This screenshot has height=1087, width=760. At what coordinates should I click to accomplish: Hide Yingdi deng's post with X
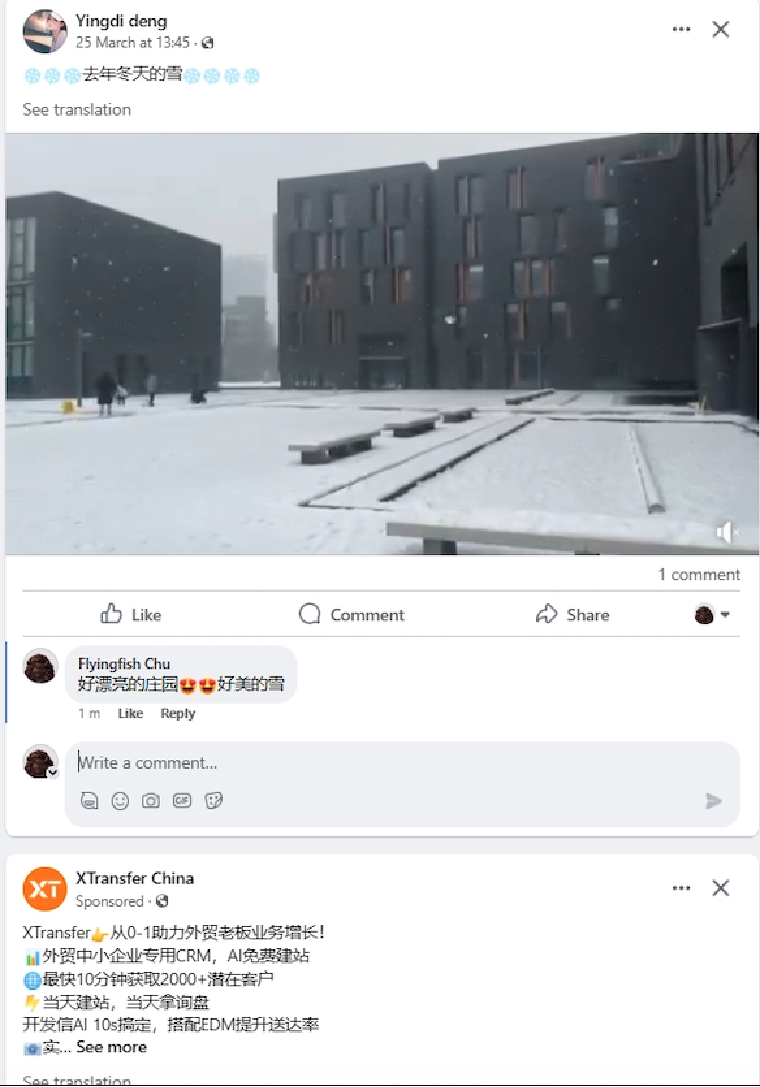tap(720, 29)
